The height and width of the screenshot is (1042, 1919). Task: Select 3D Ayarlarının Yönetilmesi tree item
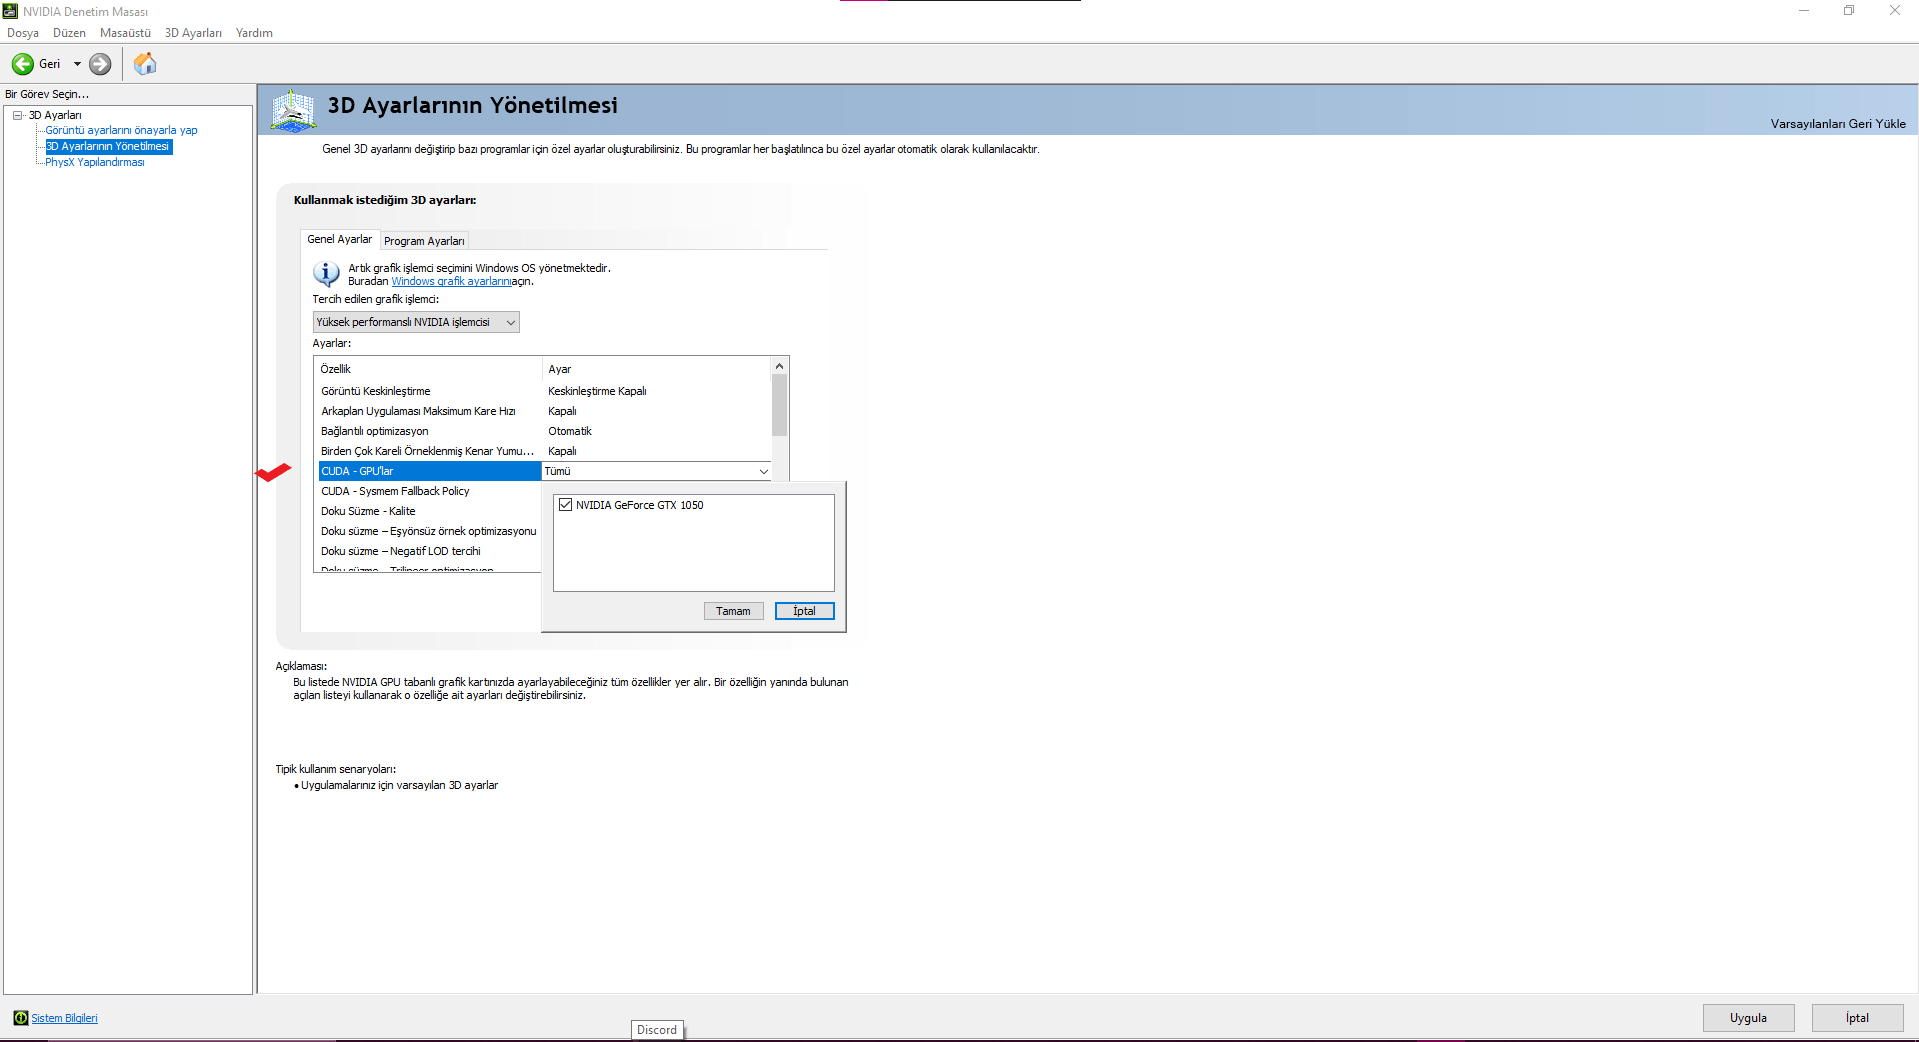(108, 146)
